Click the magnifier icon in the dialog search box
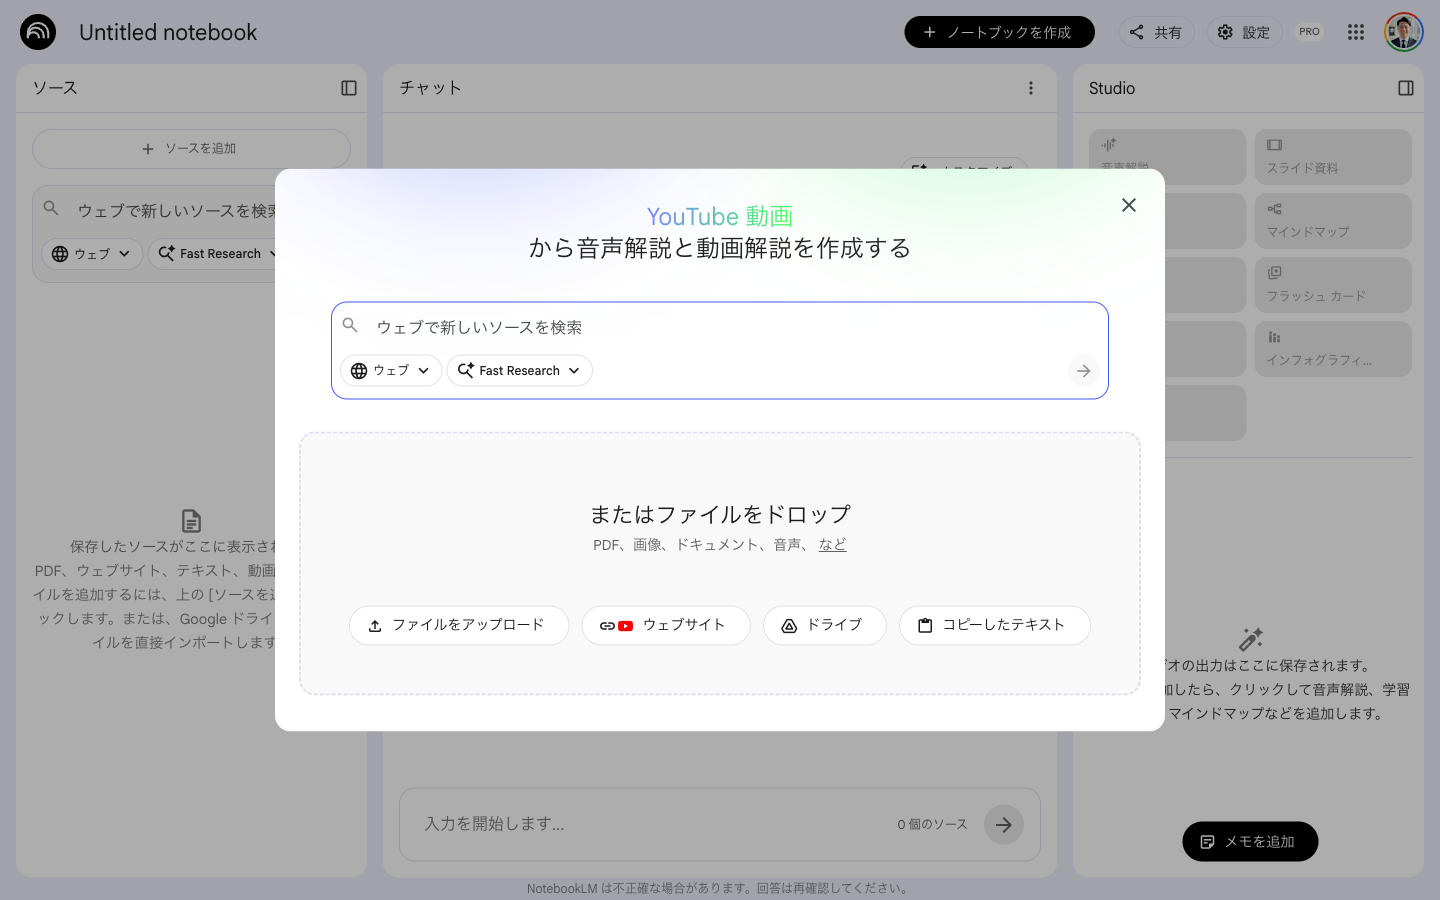The height and width of the screenshot is (900, 1440). (350, 325)
